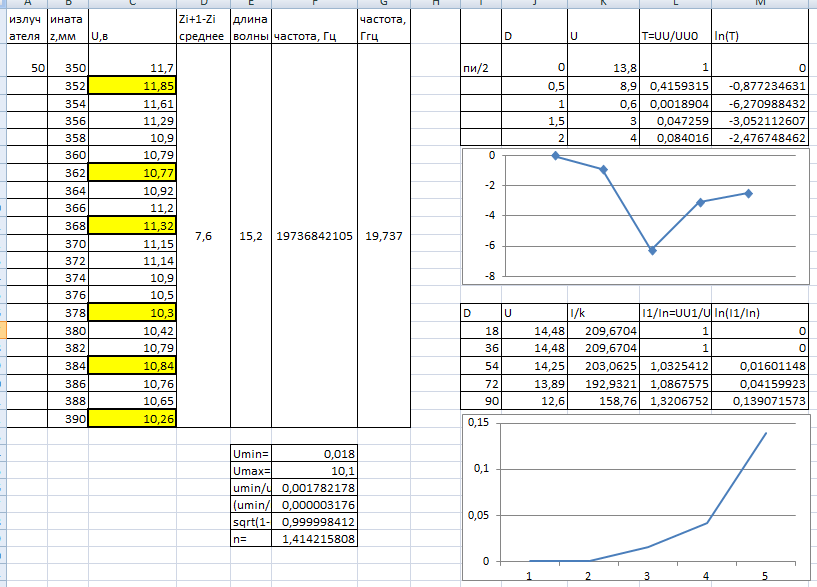
Task: Select the yellow cell with value 10,77
Action: [x=132, y=173]
